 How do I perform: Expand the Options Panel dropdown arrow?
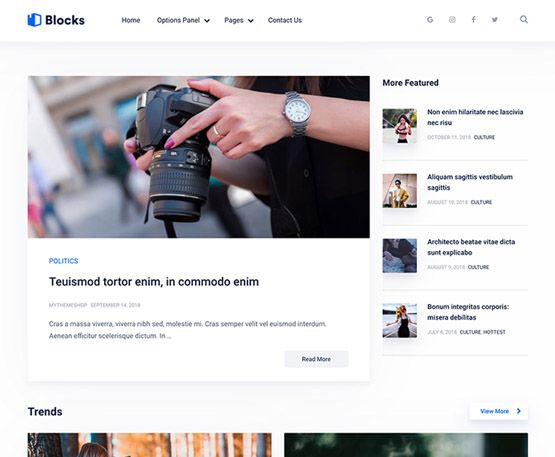(x=207, y=21)
